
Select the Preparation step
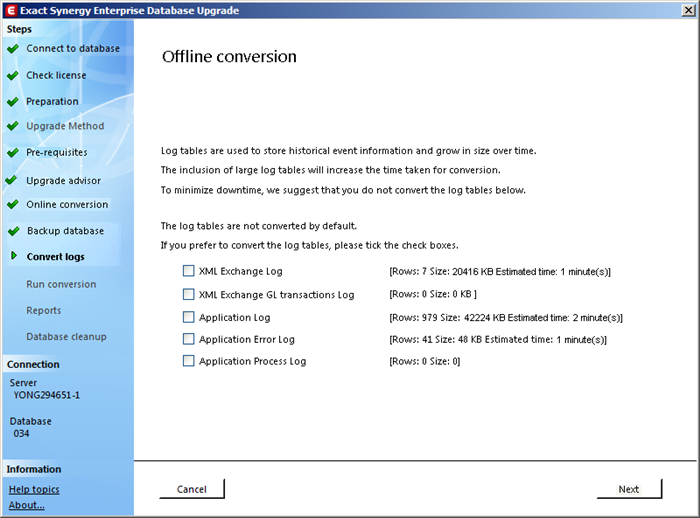pyautogui.click(x=52, y=102)
